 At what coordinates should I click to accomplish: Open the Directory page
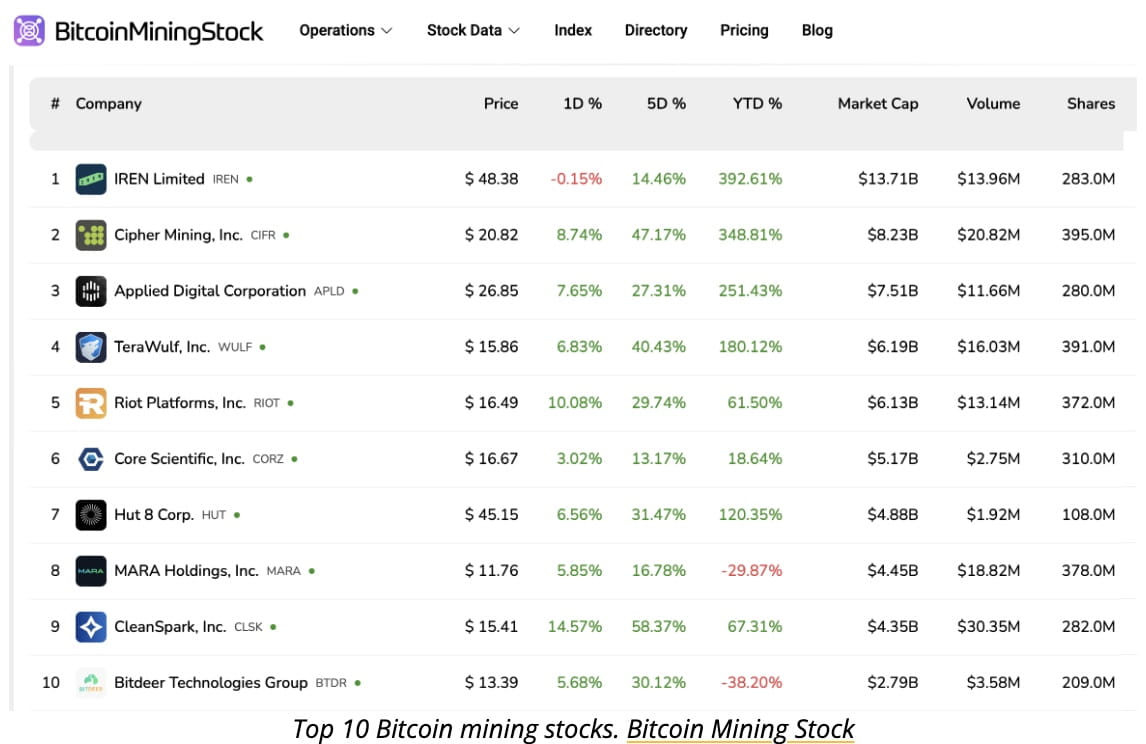pos(655,30)
